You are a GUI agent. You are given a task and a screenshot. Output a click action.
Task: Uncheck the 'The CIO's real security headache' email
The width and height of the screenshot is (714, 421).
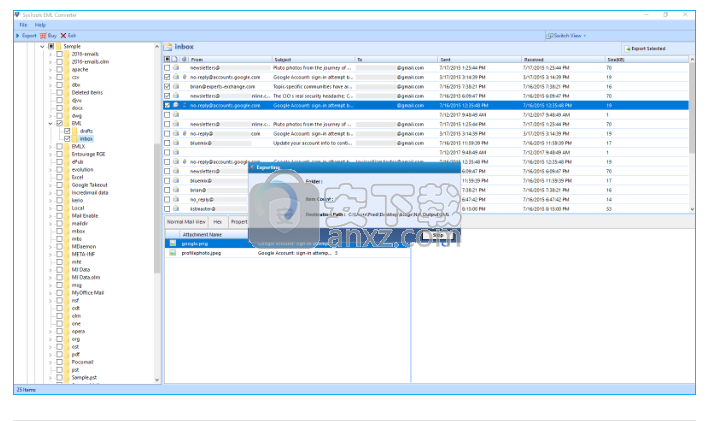(167, 96)
